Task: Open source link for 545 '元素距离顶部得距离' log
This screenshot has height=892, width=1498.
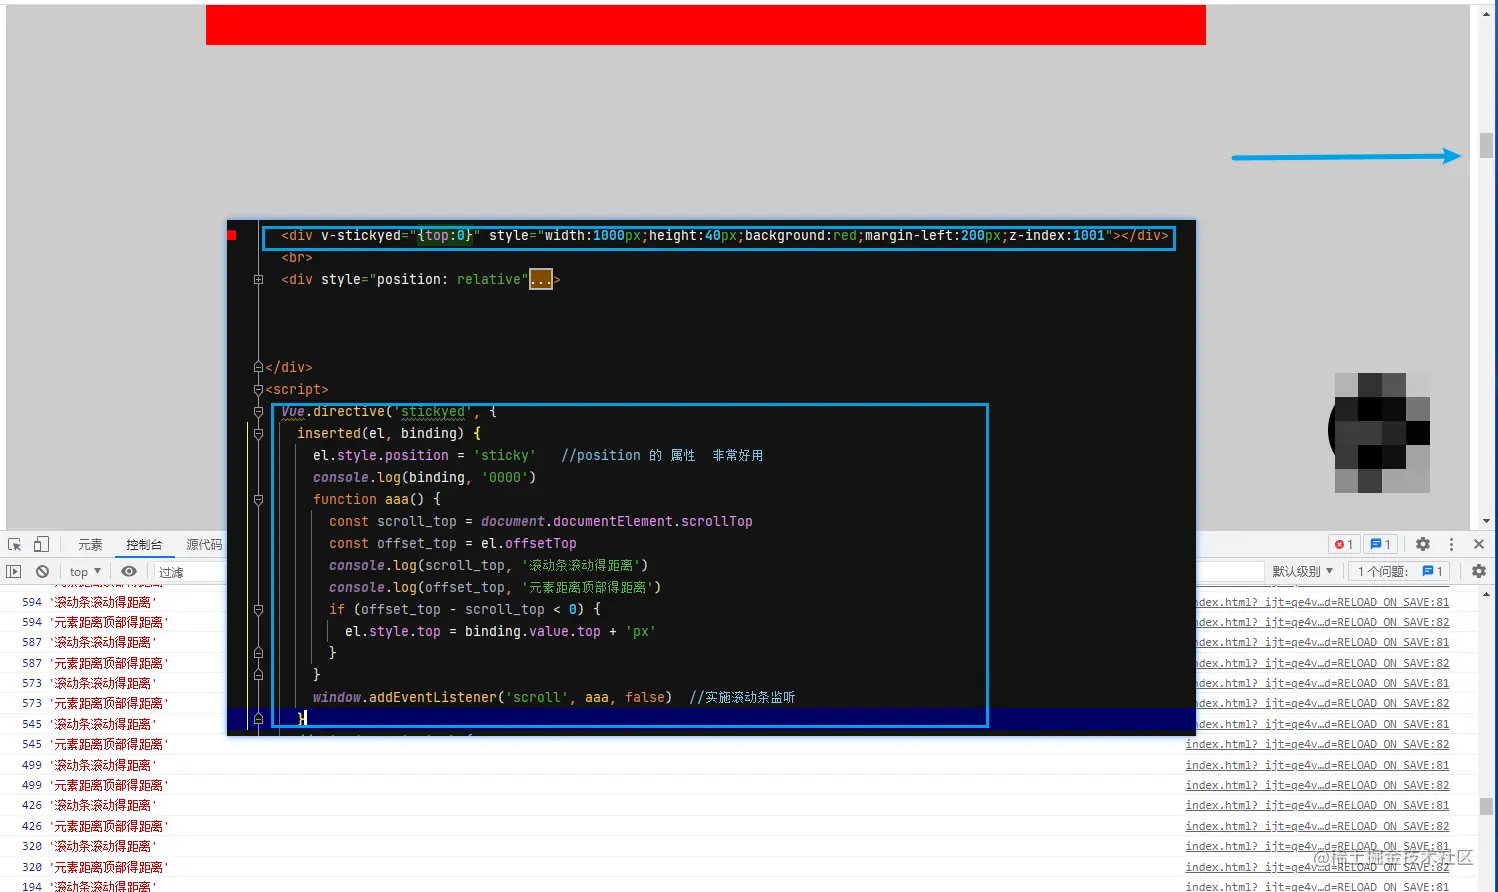Action: pyautogui.click(x=1317, y=744)
